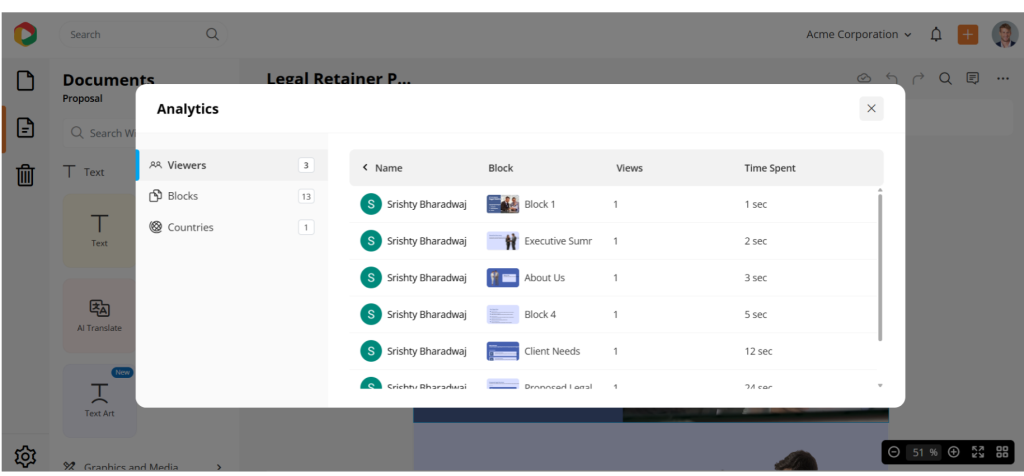Screen dimensions: 1024x476
Task: Toggle fullscreen view icon
Action: (x=978, y=452)
